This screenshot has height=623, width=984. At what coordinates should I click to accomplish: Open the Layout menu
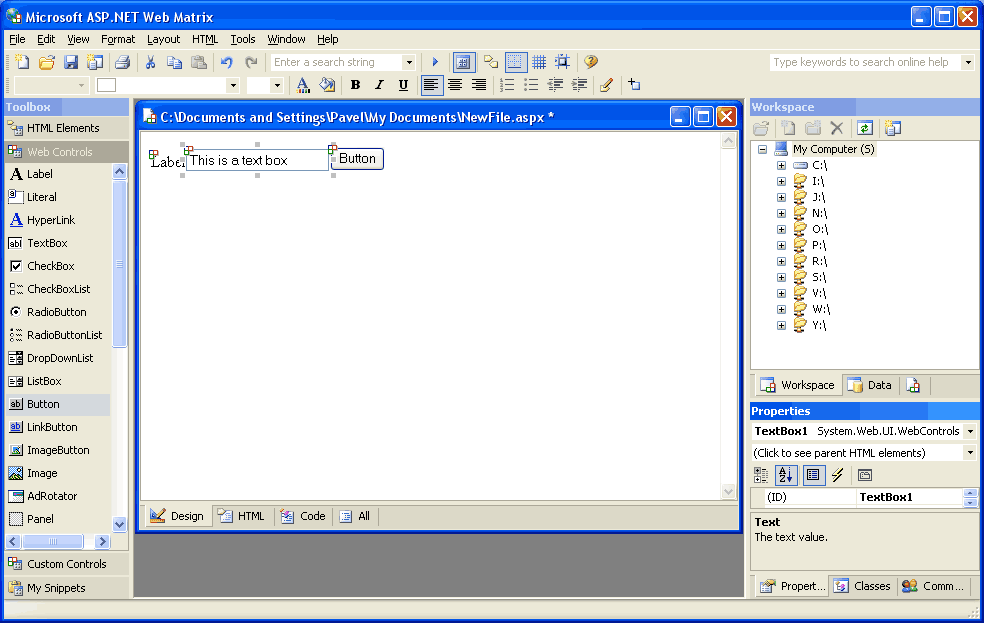pos(163,39)
